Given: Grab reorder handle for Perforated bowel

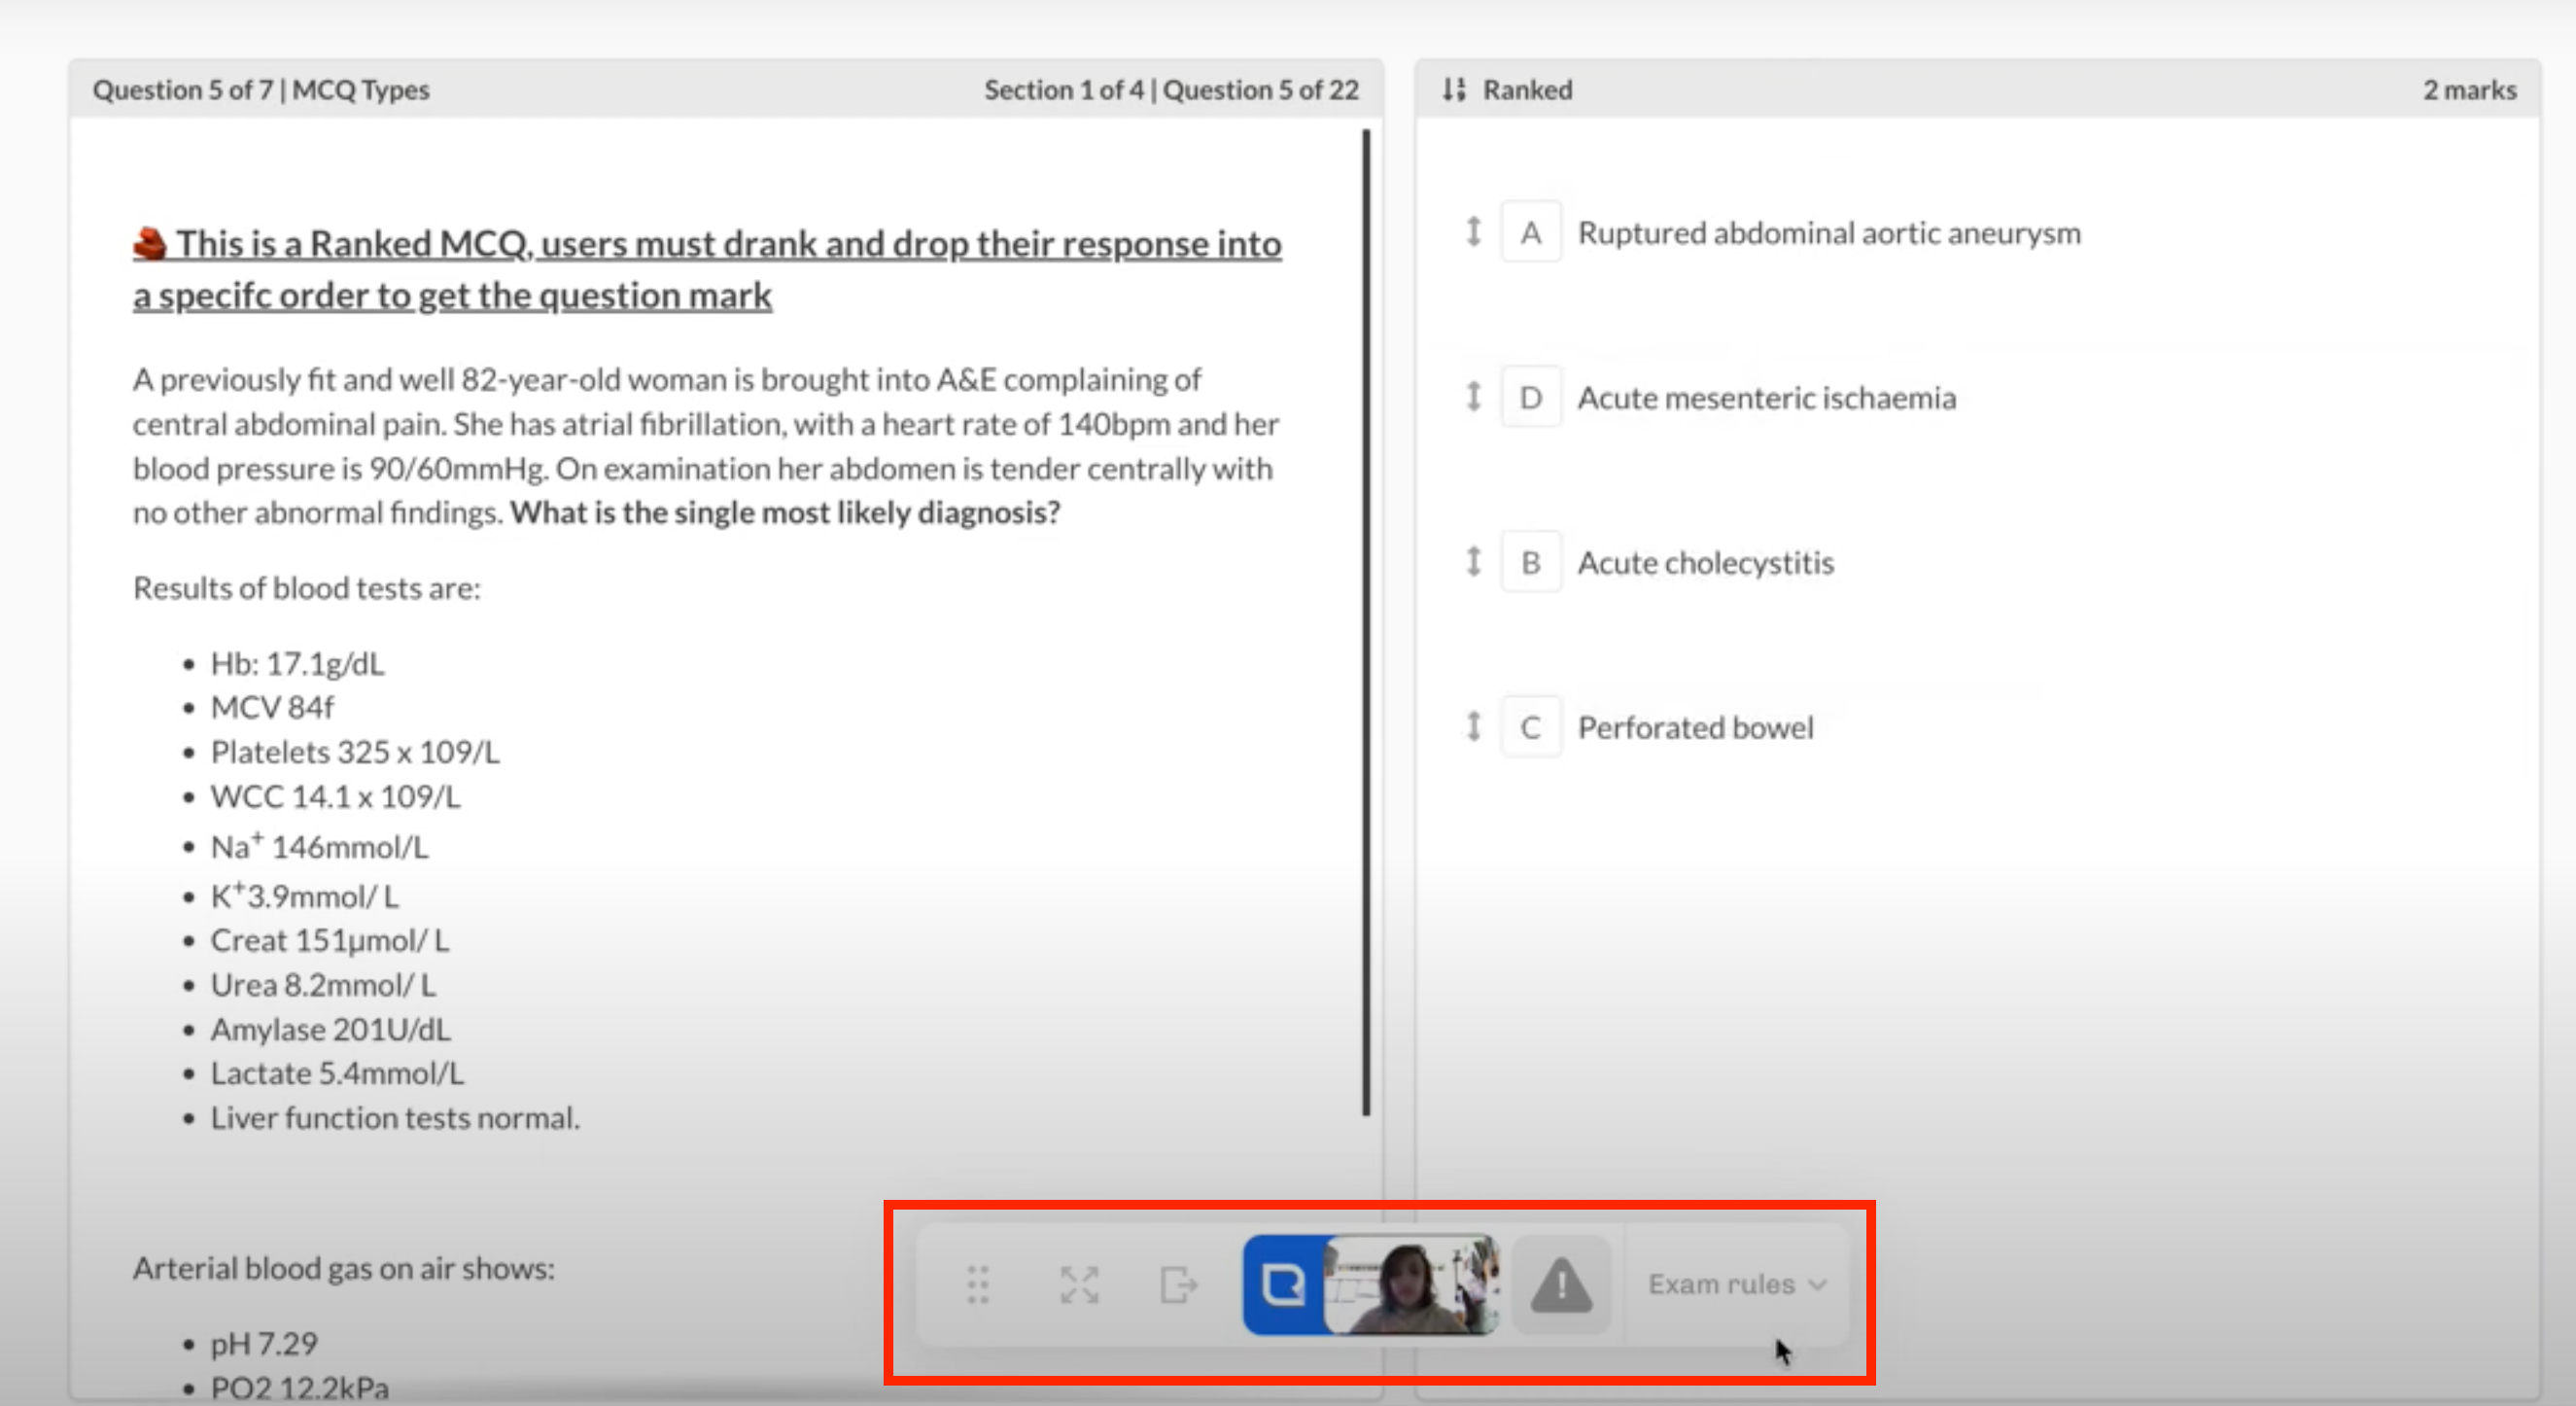Looking at the screenshot, I should 1473,726.
